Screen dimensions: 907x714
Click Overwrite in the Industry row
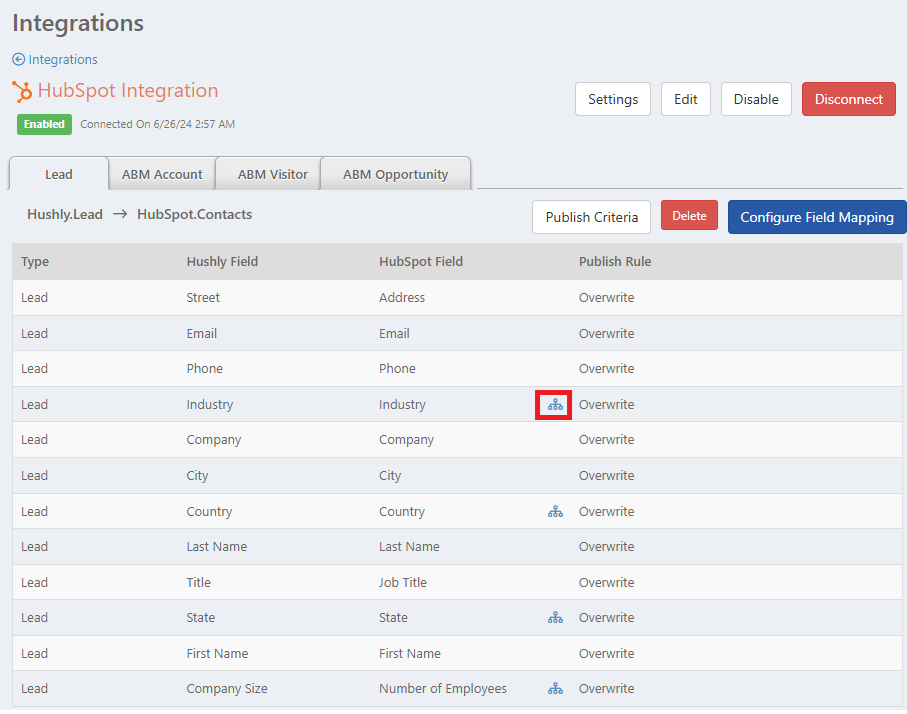(606, 404)
